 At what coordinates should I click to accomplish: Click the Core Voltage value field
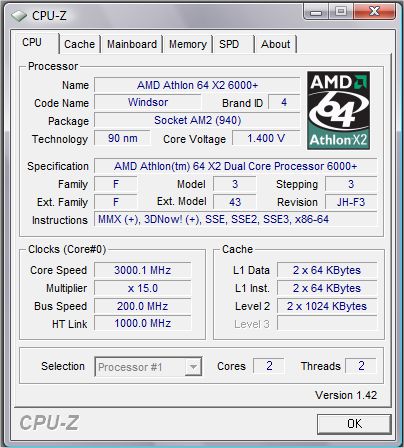click(266, 138)
